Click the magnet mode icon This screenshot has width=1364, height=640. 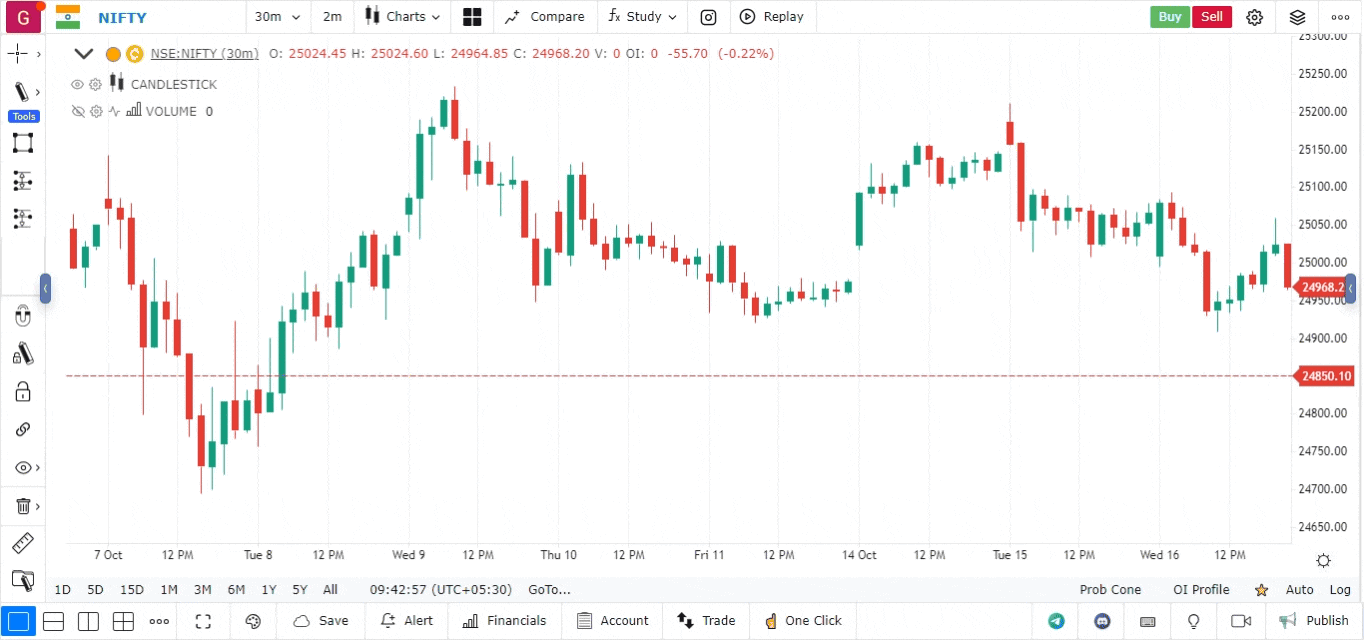pos(22,317)
